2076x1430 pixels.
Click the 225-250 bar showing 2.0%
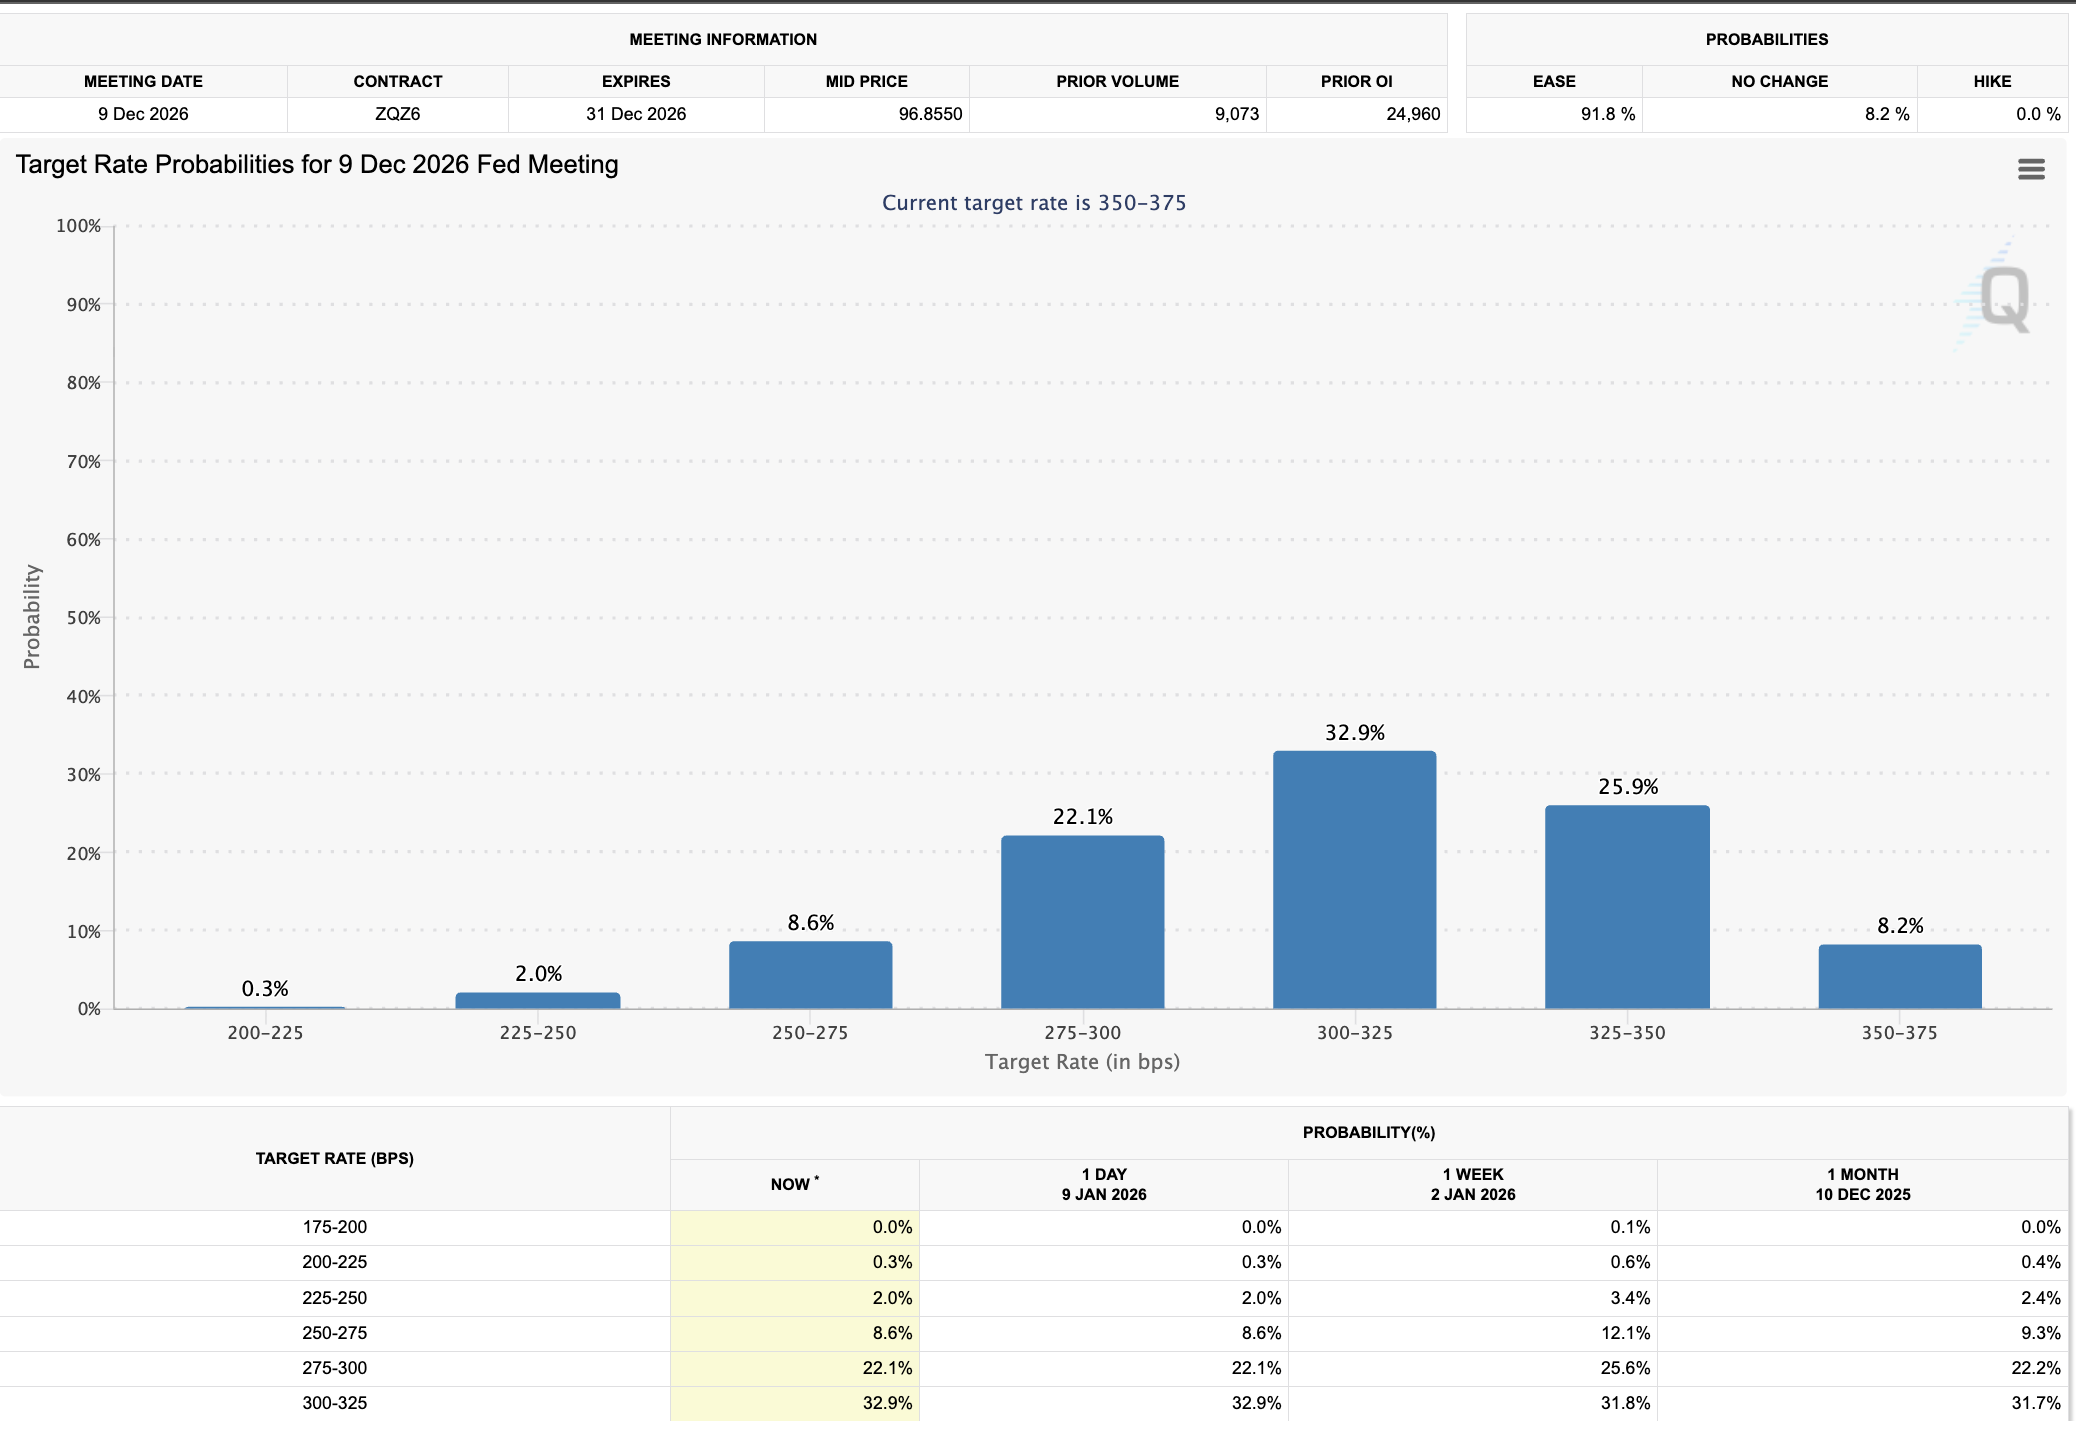click(538, 1000)
